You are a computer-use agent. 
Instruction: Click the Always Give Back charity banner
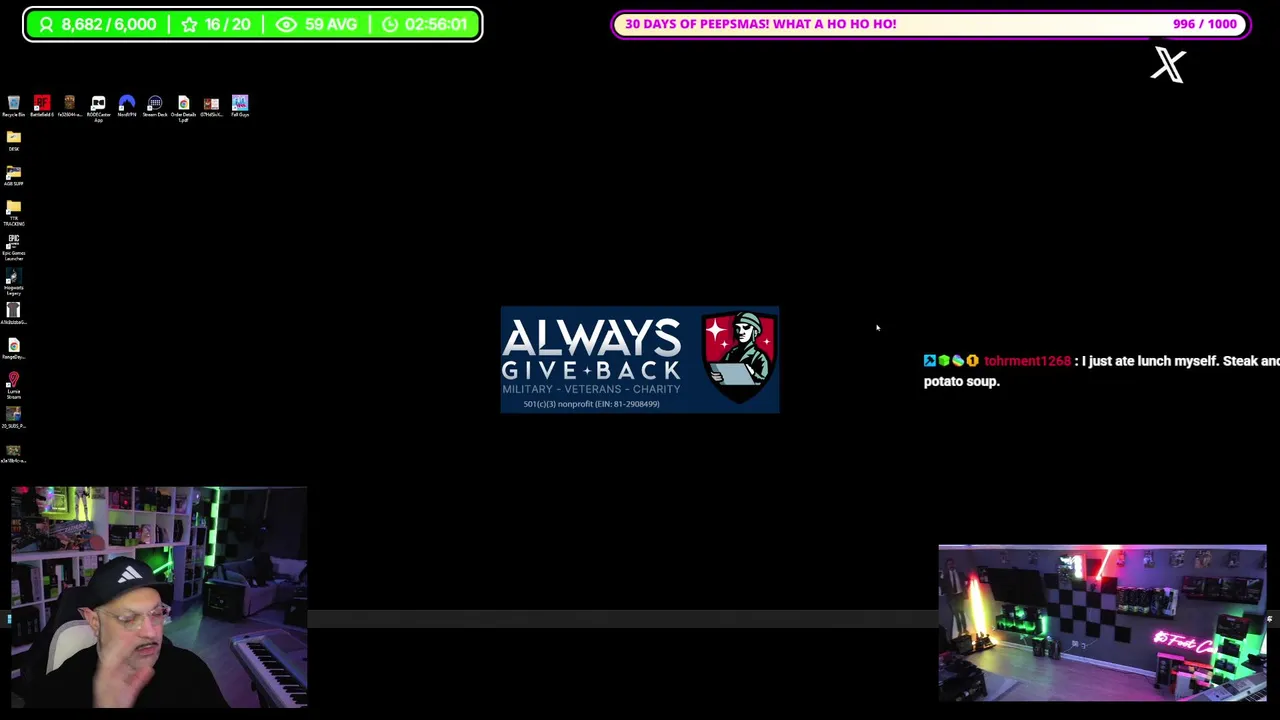pyautogui.click(x=640, y=360)
